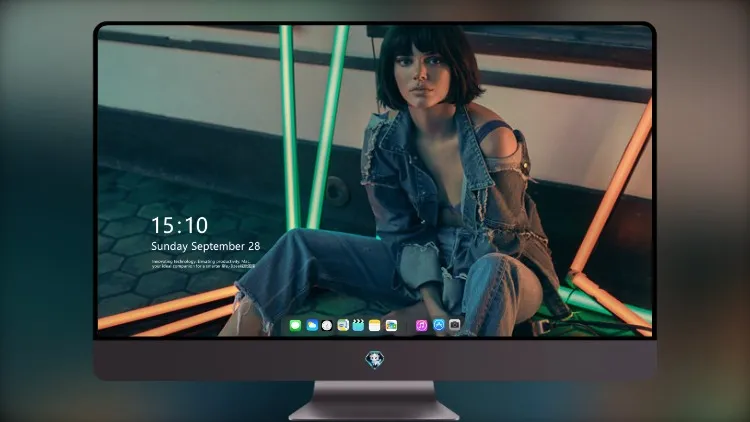The image size is (750, 422).
Task: Open the iMovie clapperboard icon
Action: click(358, 325)
